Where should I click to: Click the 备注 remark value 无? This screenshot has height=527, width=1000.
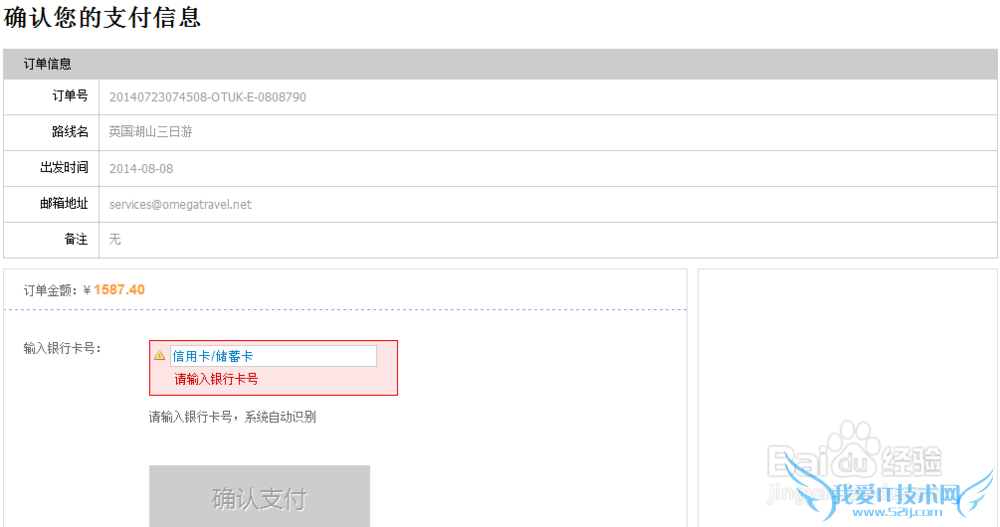point(115,240)
